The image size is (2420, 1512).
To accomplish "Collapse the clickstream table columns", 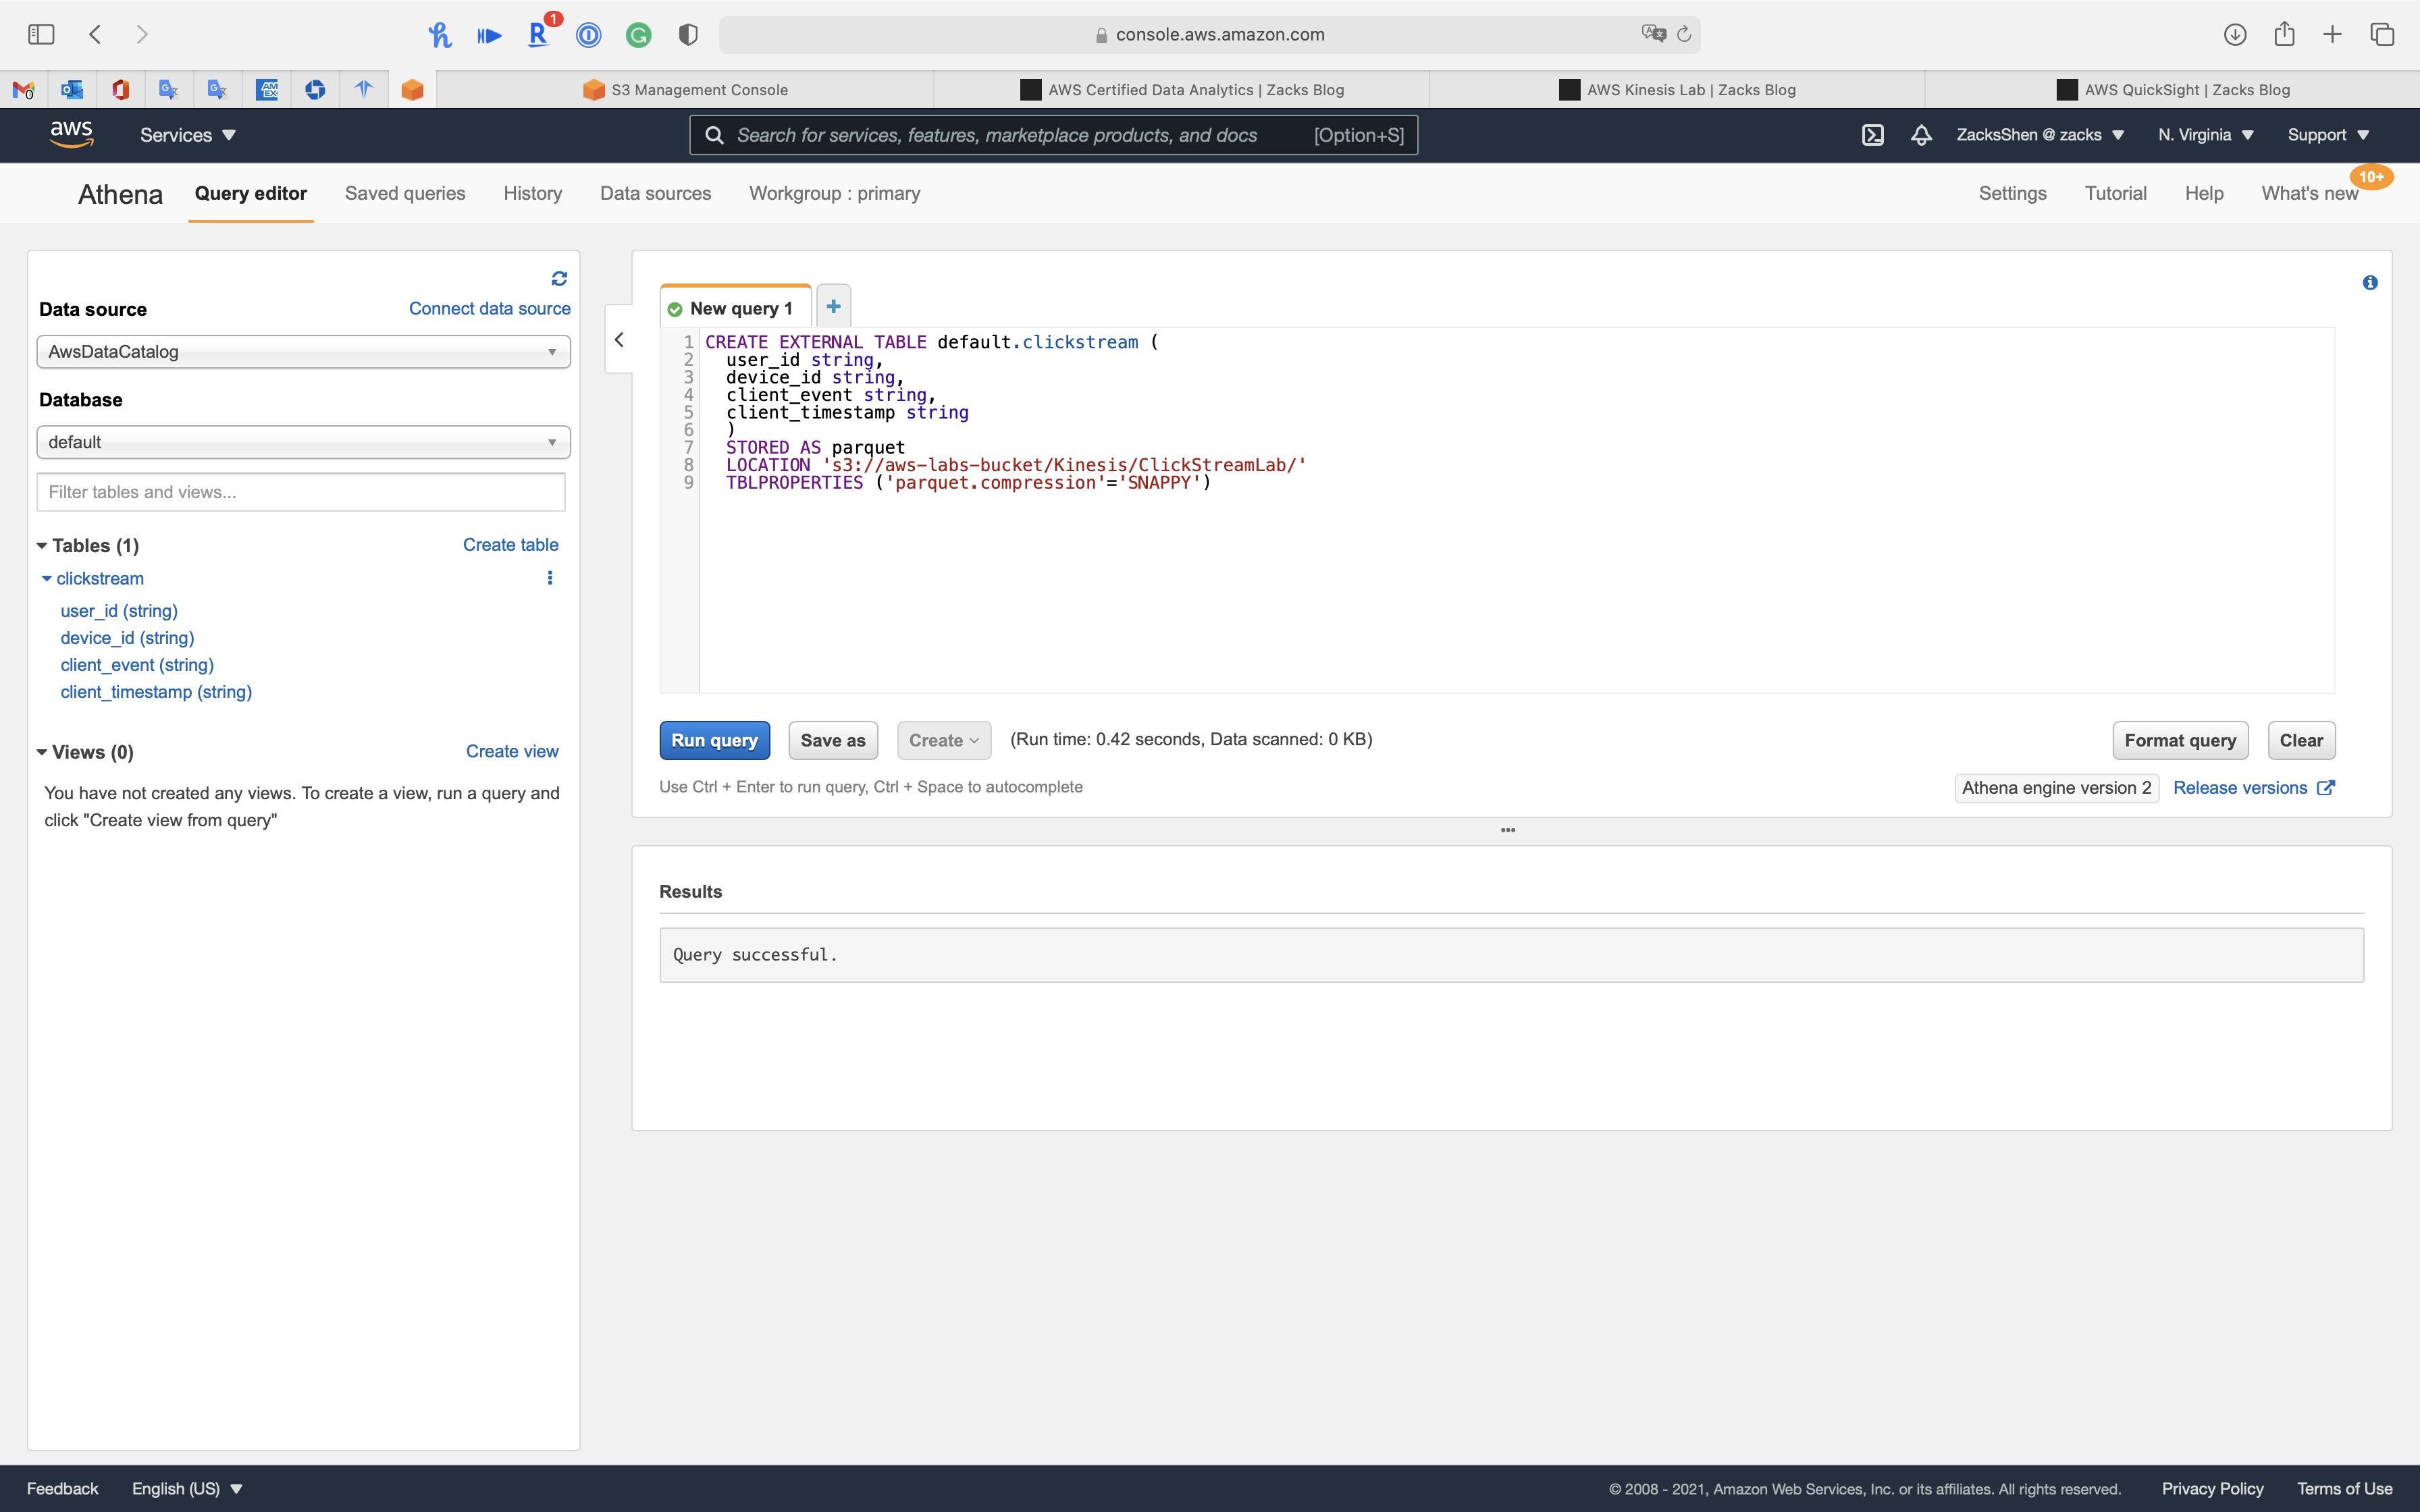I will 47,579.
